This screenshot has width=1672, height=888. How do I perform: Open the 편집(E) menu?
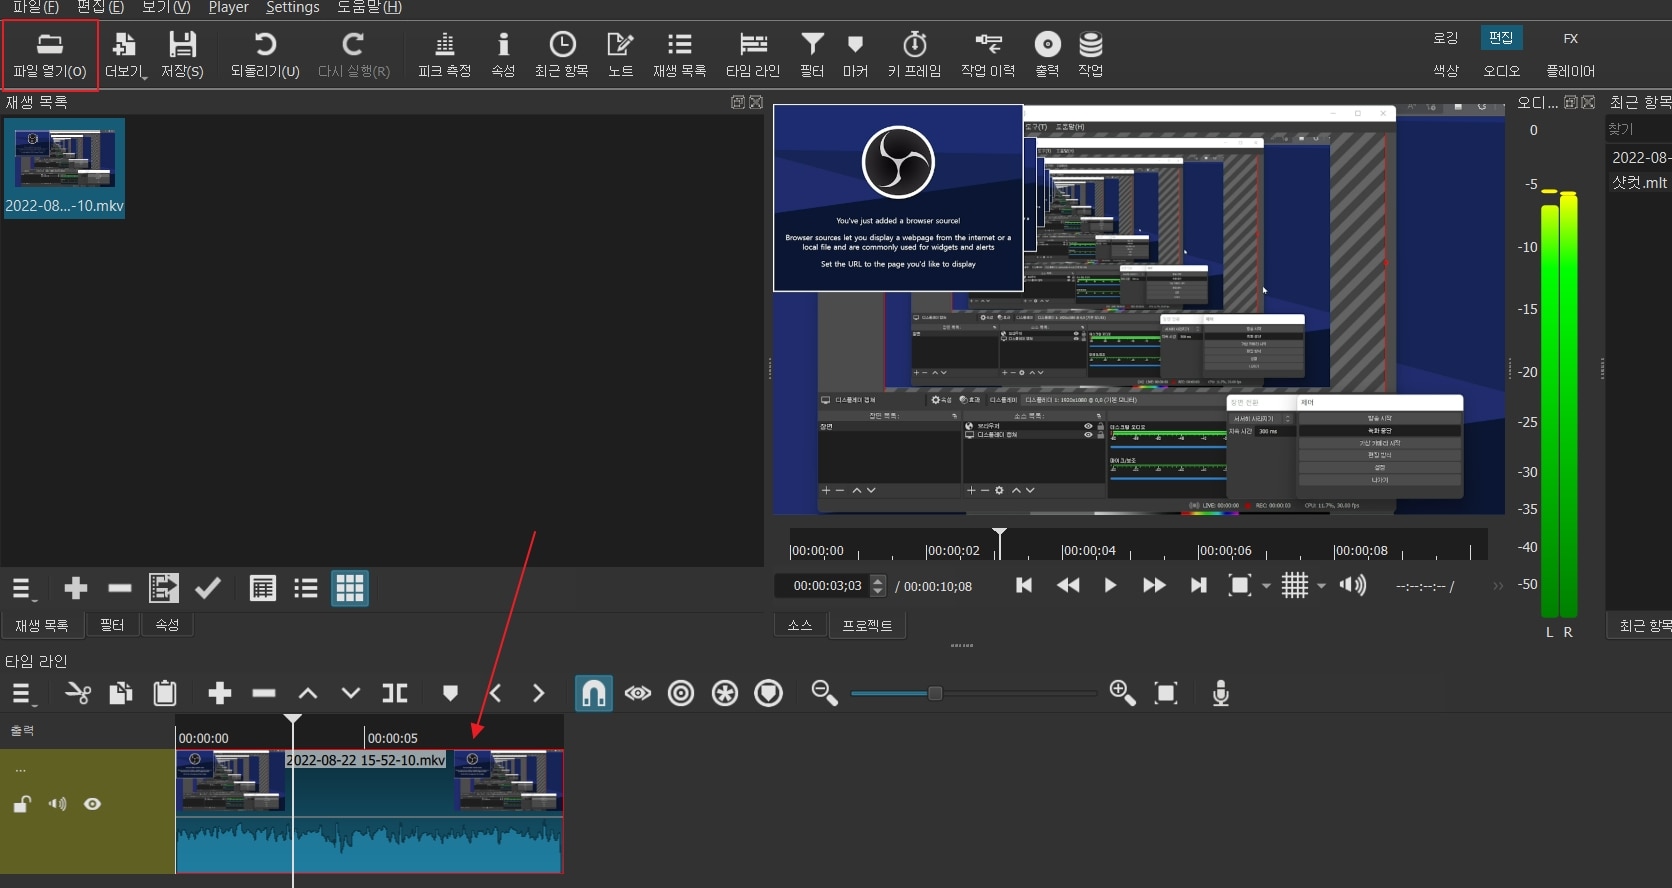point(100,8)
